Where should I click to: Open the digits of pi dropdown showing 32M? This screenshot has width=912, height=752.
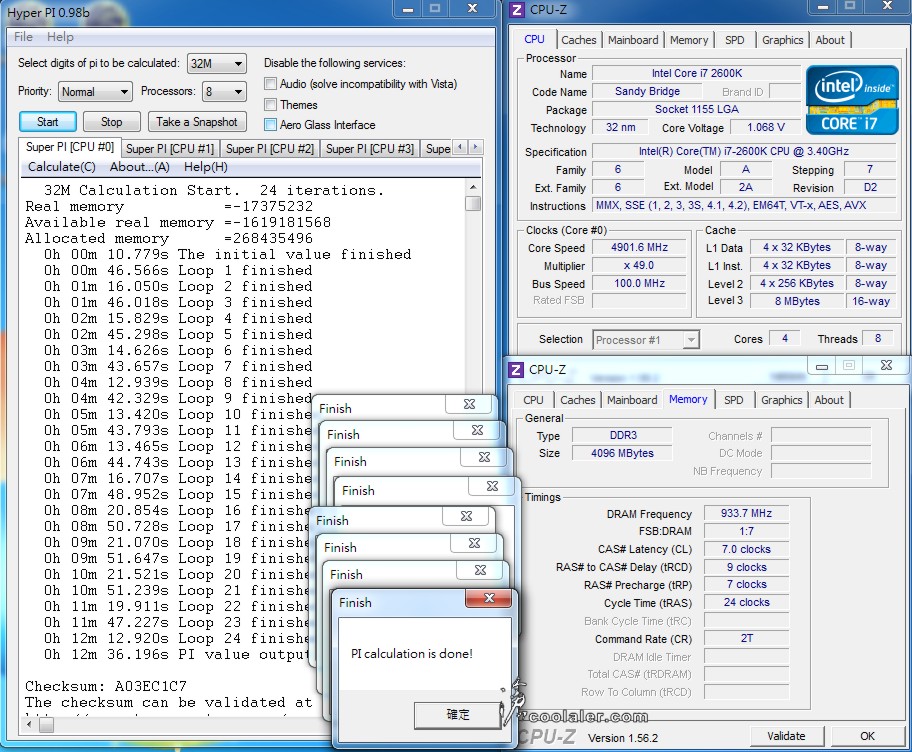pos(216,63)
